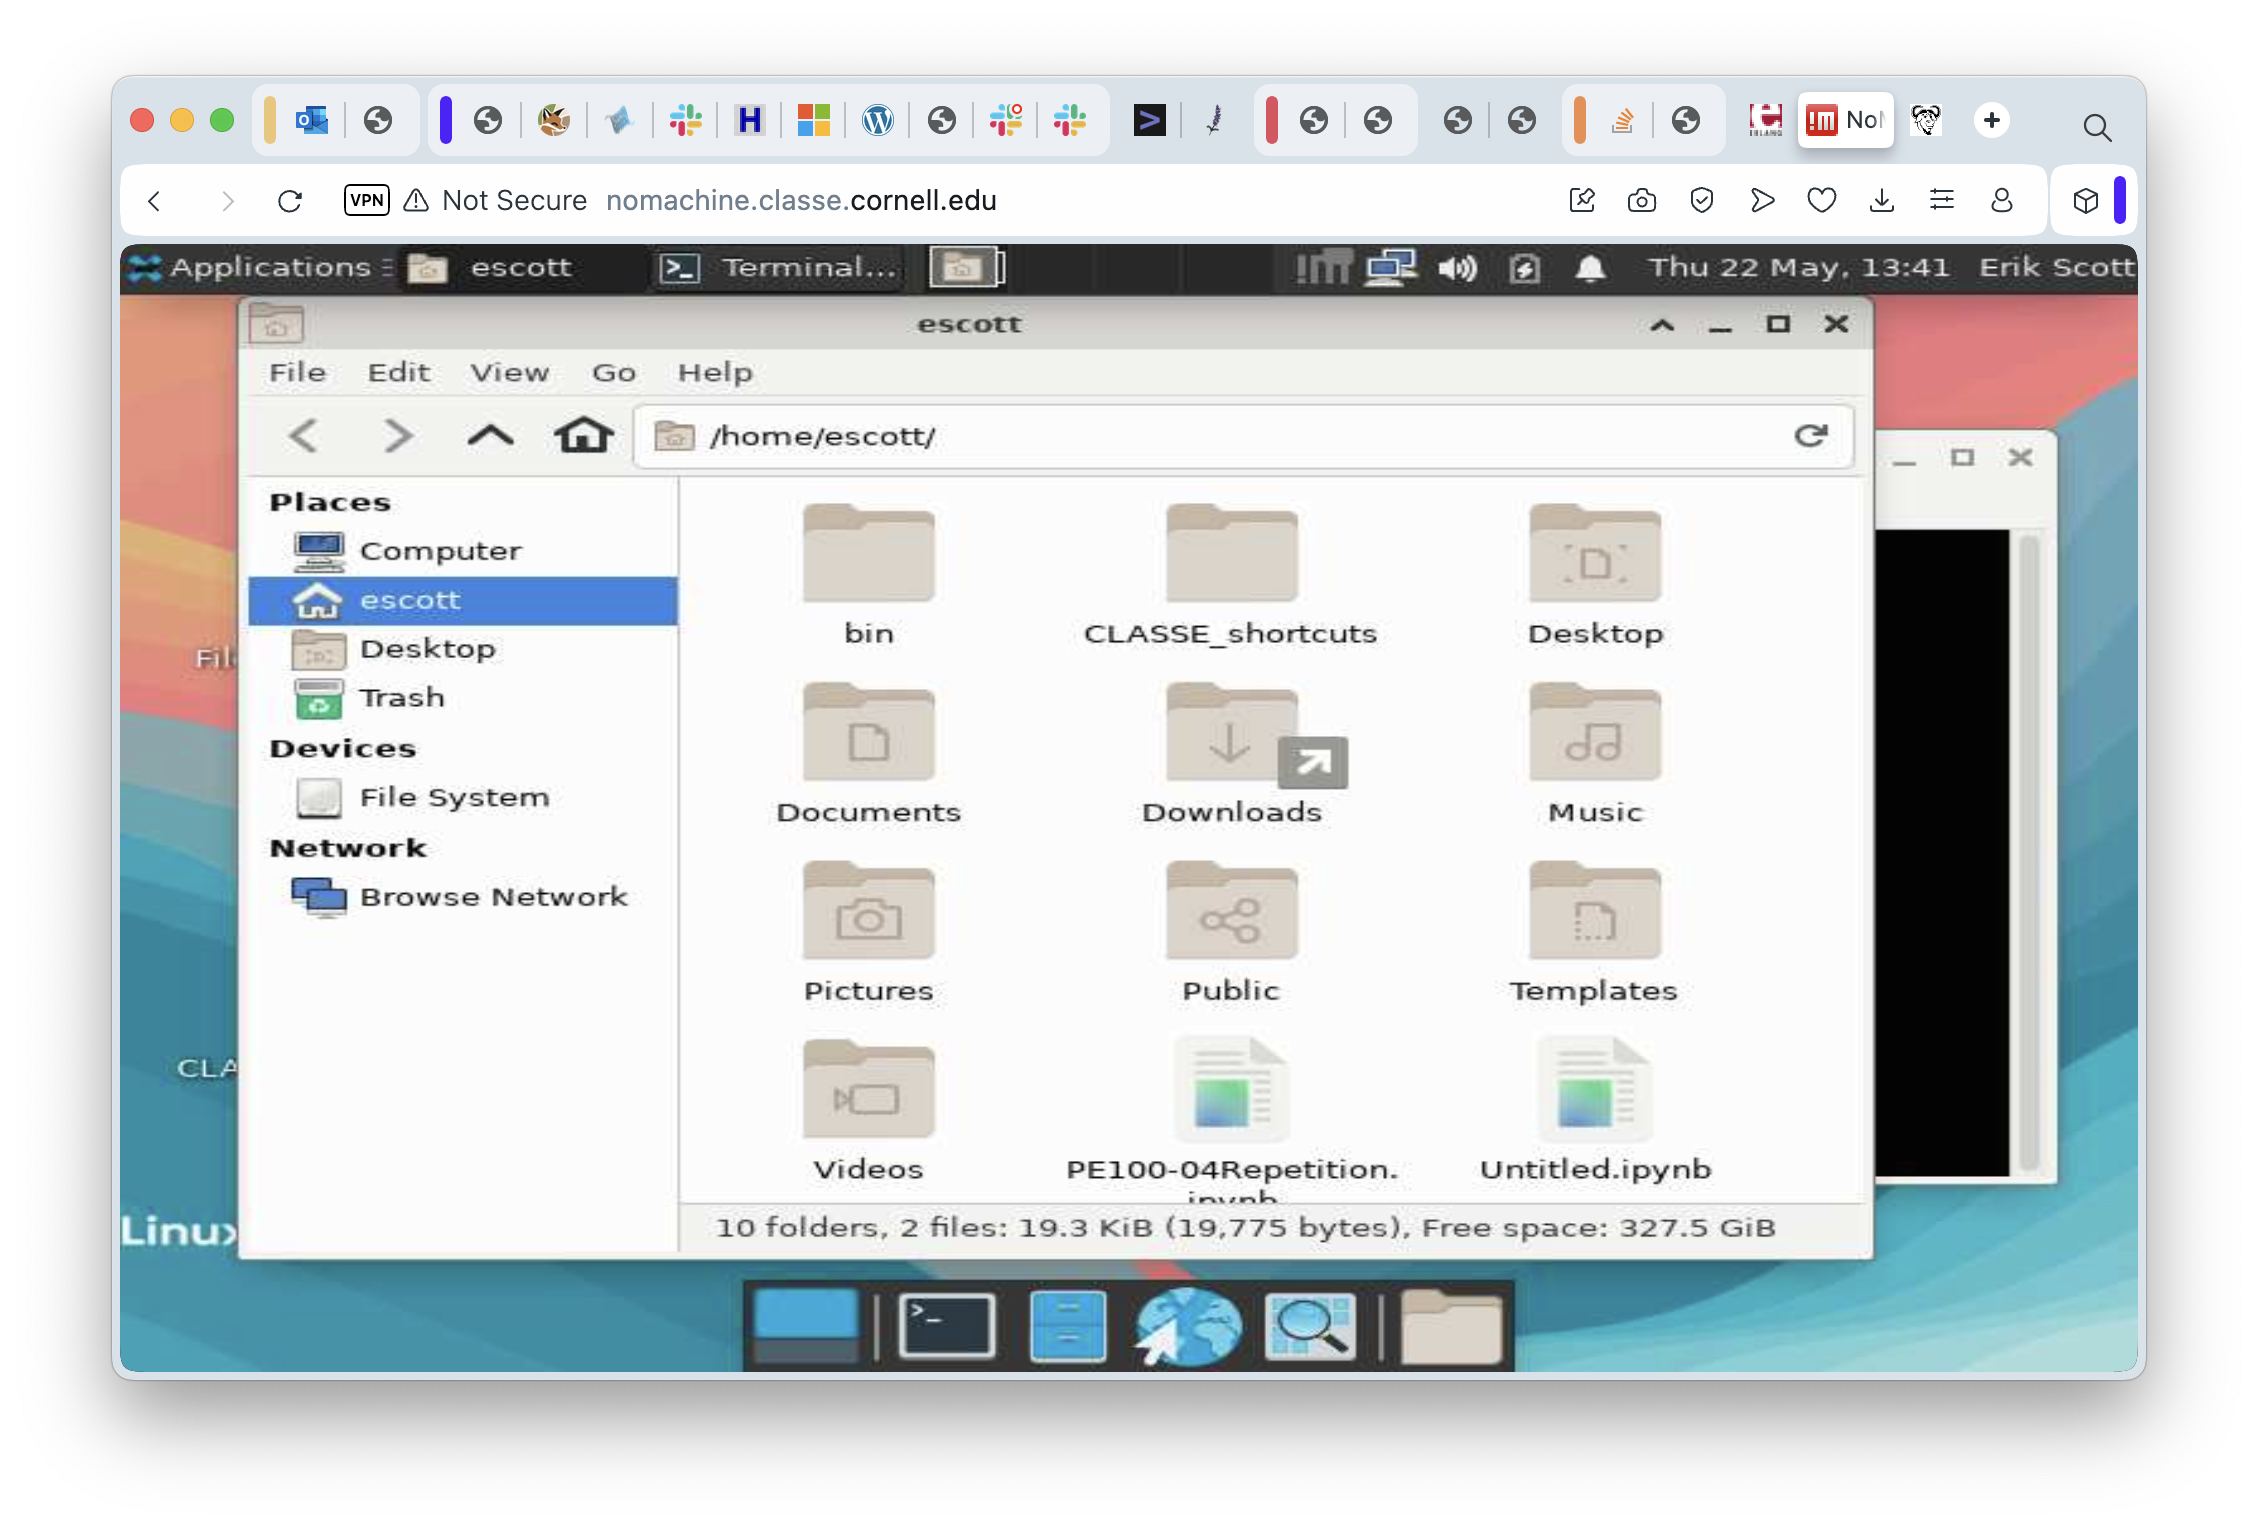Roll up the escott window

(1662, 324)
